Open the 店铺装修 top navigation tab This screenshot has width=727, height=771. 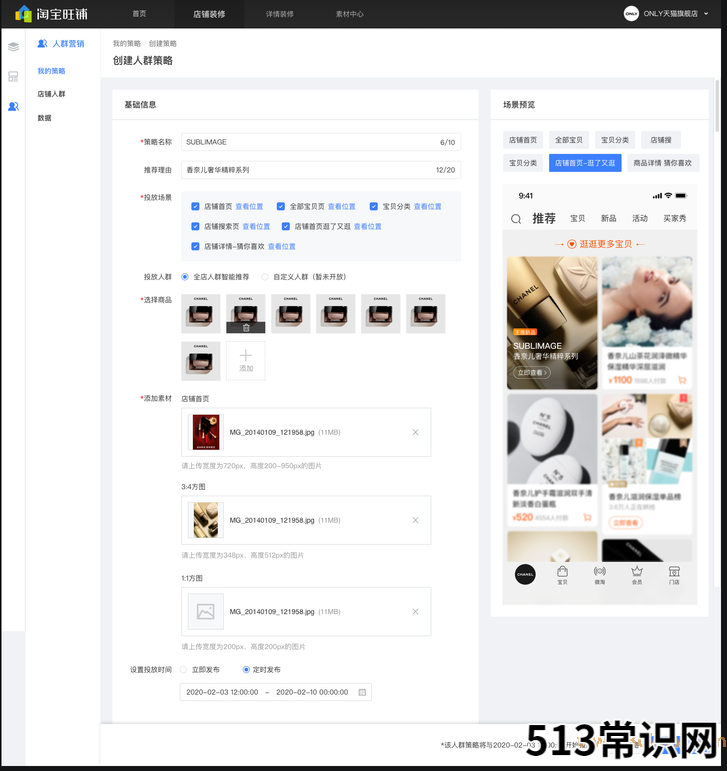click(209, 14)
